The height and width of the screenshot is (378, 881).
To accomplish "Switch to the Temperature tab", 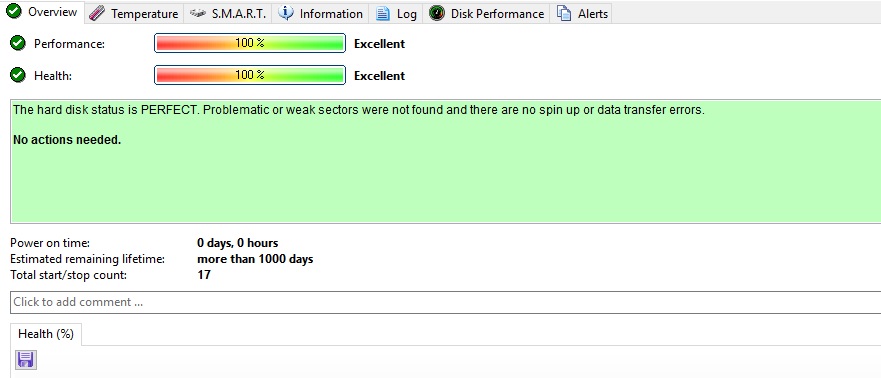I will click(x=134, y=13).
